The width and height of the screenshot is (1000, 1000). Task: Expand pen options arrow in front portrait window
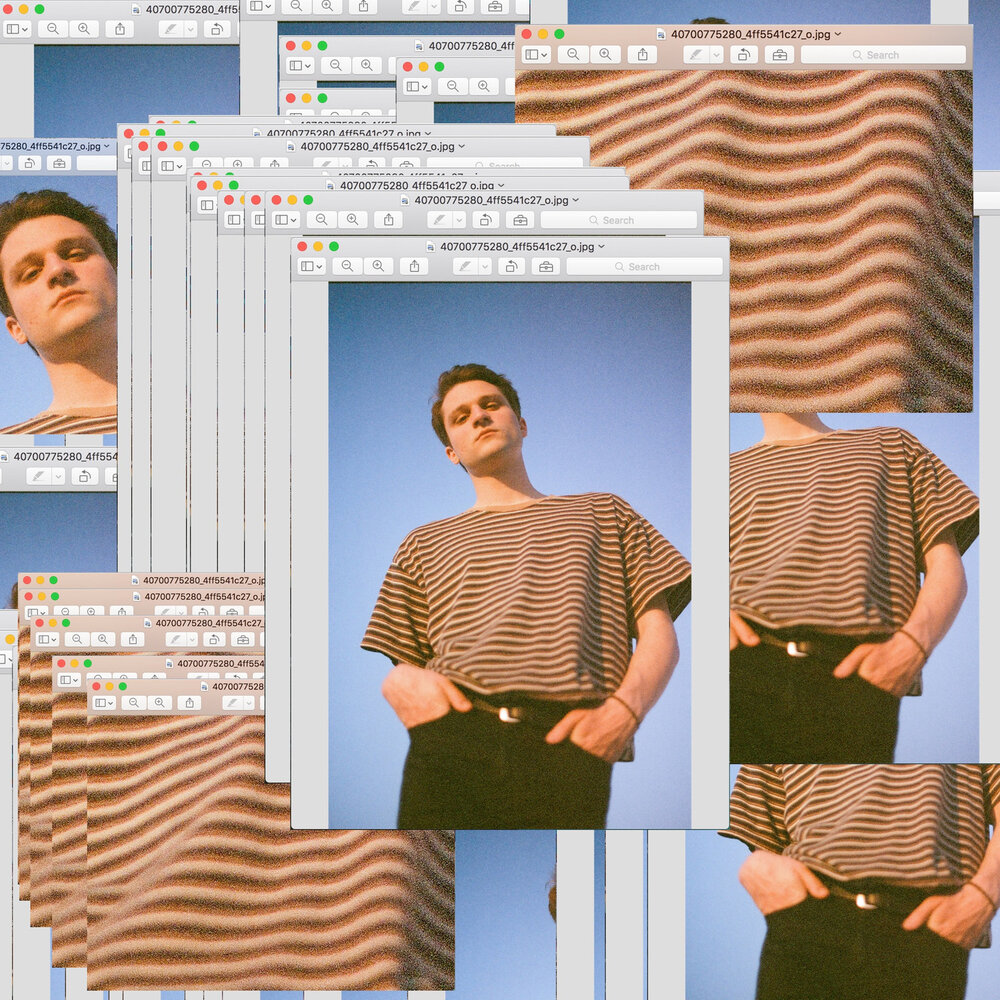485,267
